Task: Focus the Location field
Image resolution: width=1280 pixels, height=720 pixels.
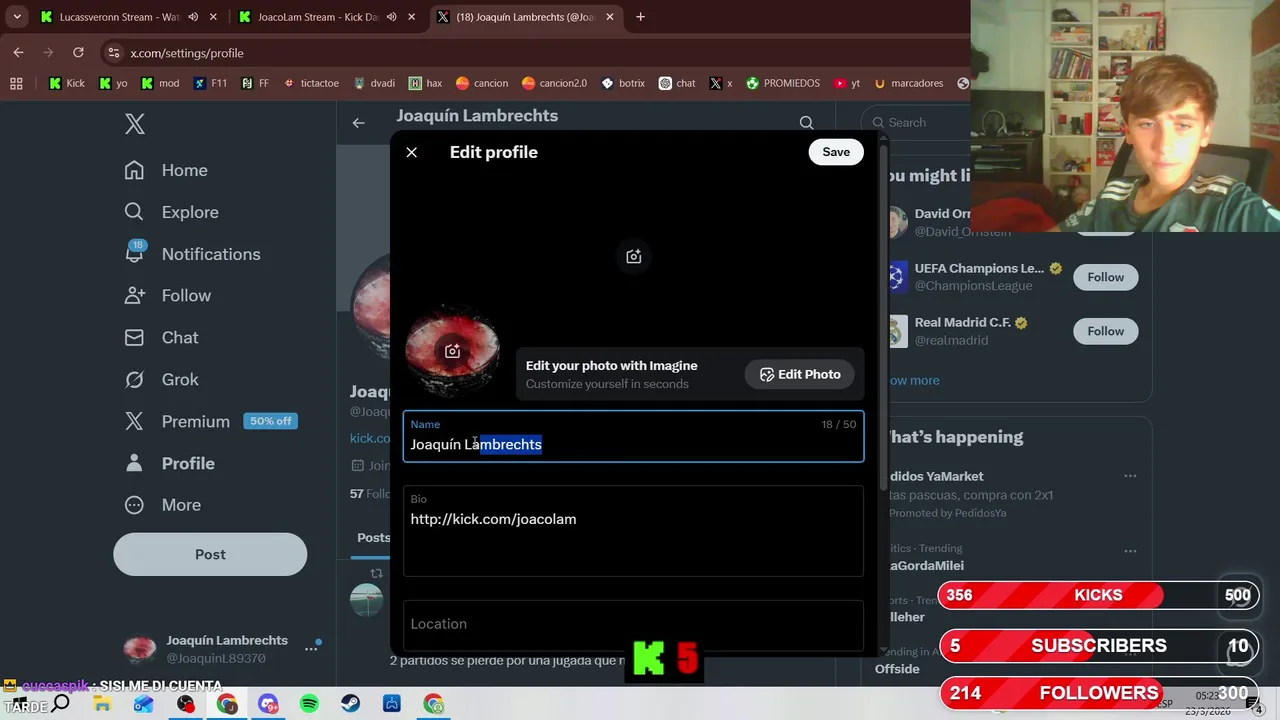Action: click(633, 625)
